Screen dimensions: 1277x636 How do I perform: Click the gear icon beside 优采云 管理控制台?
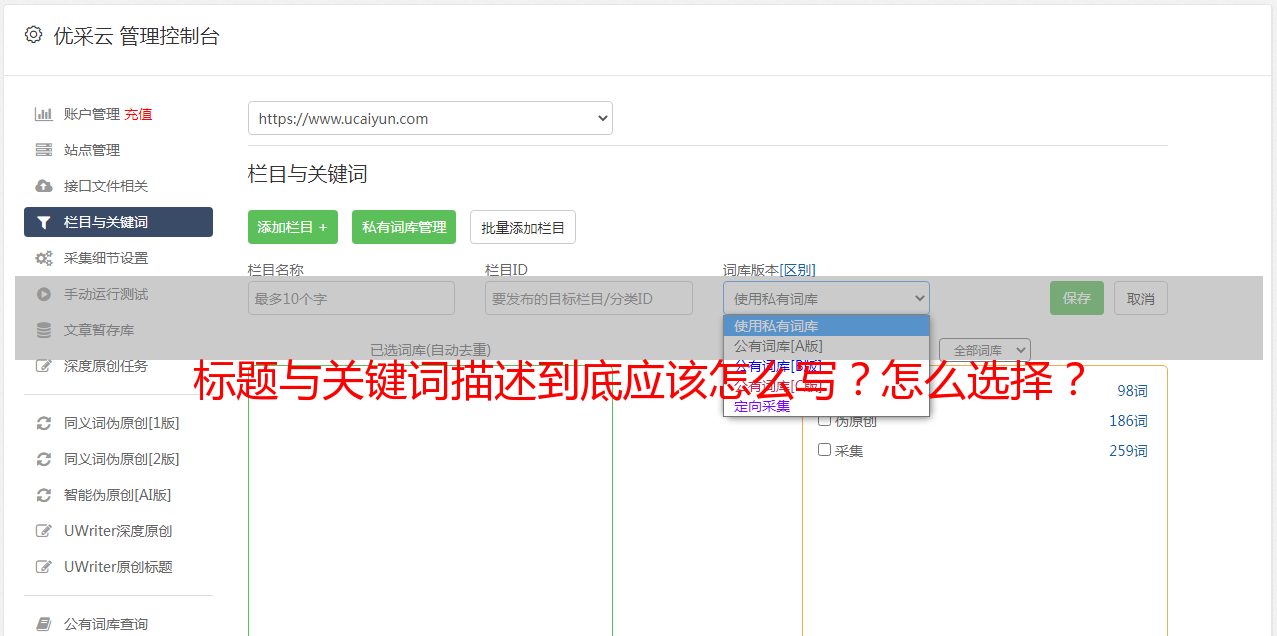34,35
